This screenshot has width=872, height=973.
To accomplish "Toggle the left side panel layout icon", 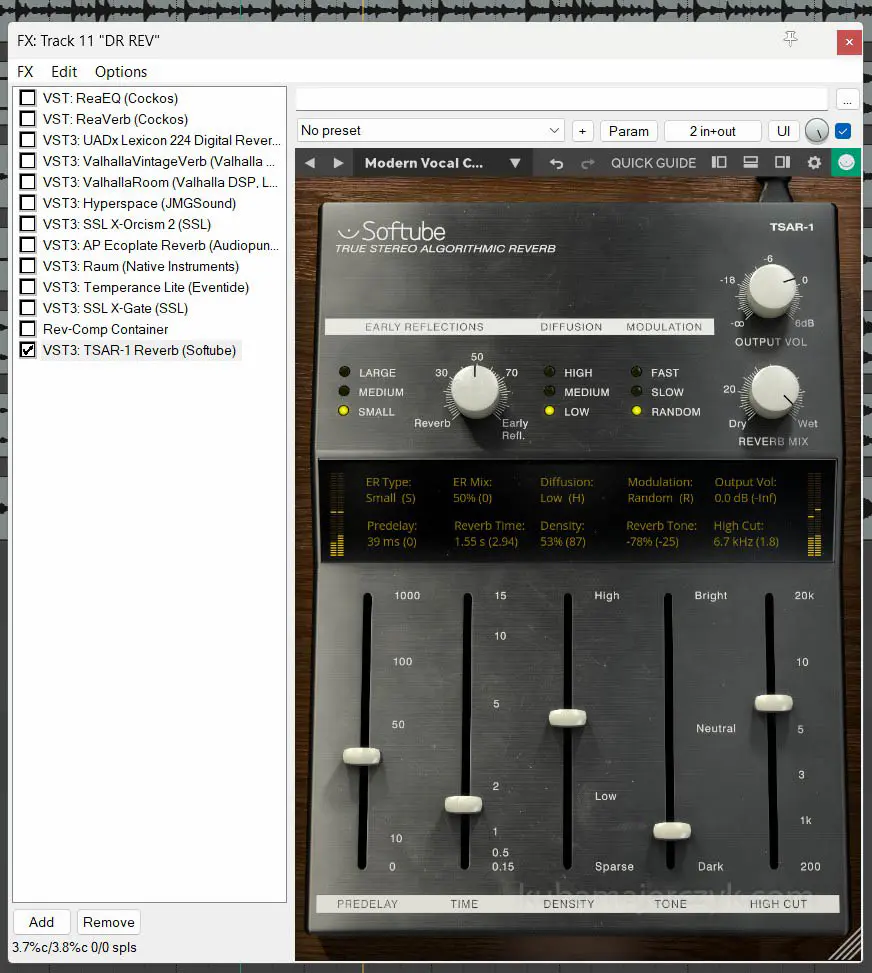I will click(718, 163).
